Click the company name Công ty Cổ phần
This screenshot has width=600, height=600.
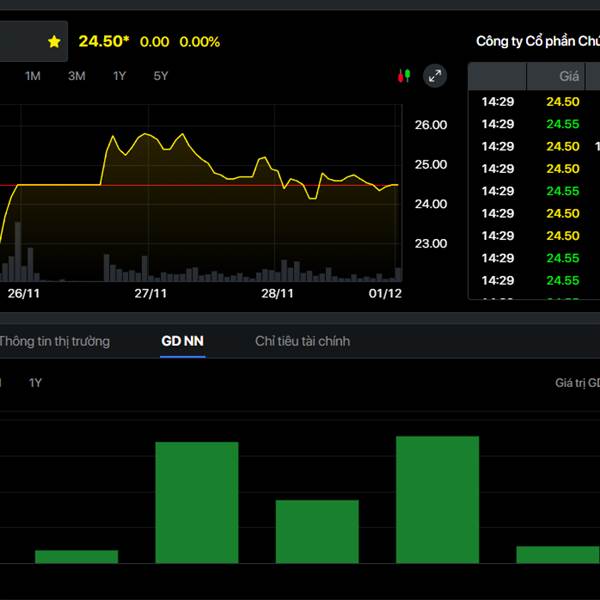click(x=537, y=41)
